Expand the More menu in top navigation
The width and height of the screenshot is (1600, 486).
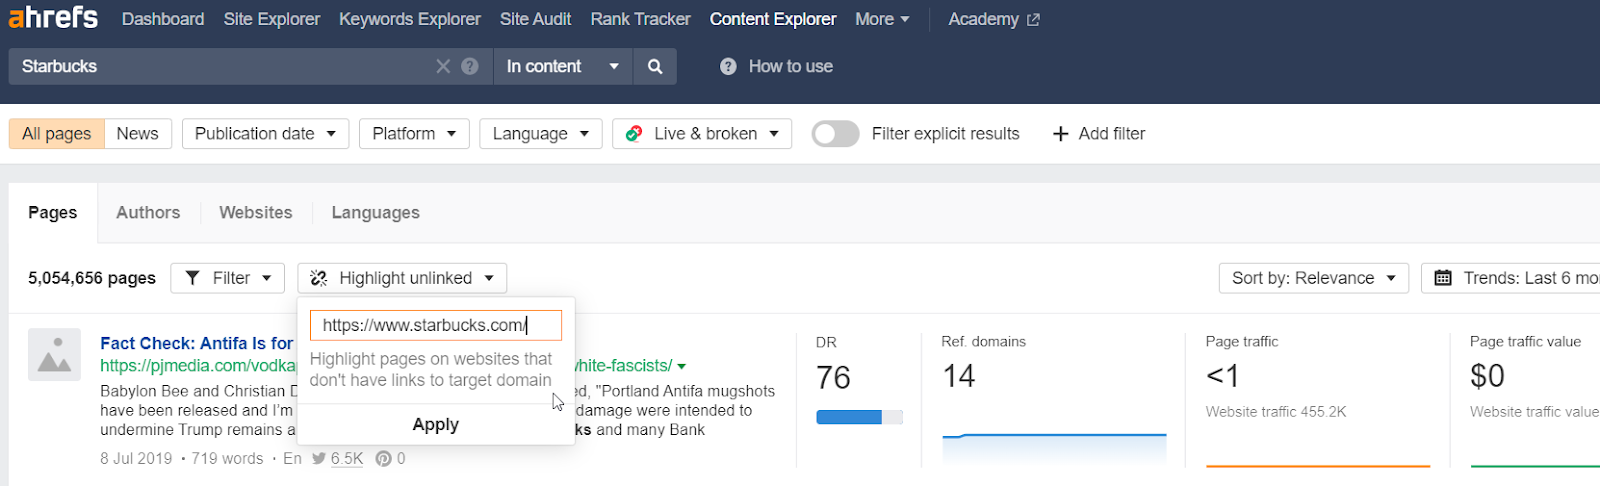click(x=882, y=19)
